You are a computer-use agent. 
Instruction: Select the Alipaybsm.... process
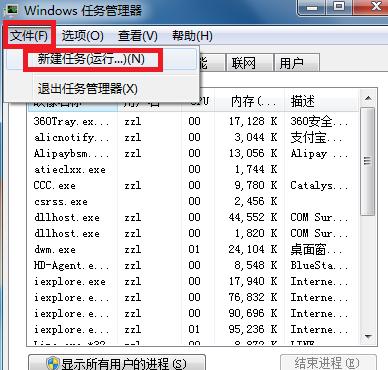coord(193,153)
